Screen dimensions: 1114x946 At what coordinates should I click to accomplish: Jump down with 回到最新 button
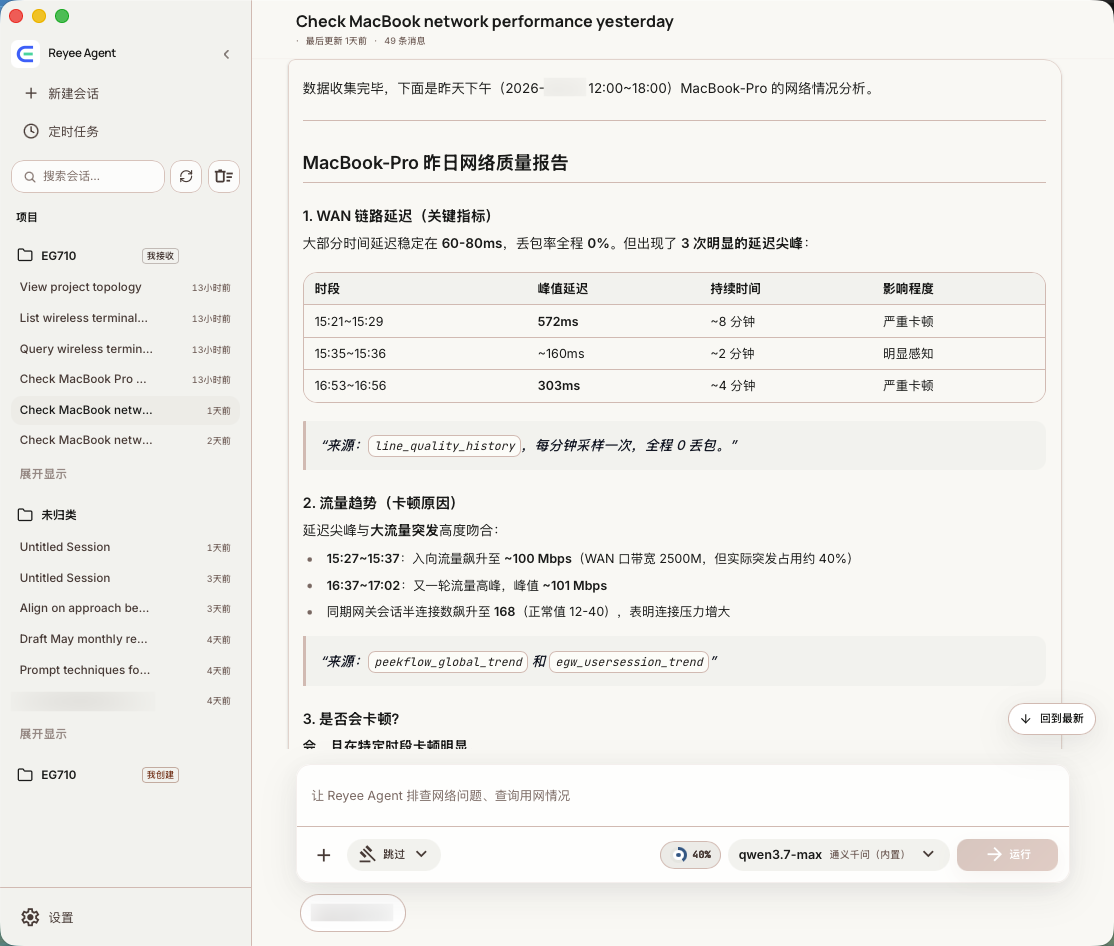click(1051, 719)
